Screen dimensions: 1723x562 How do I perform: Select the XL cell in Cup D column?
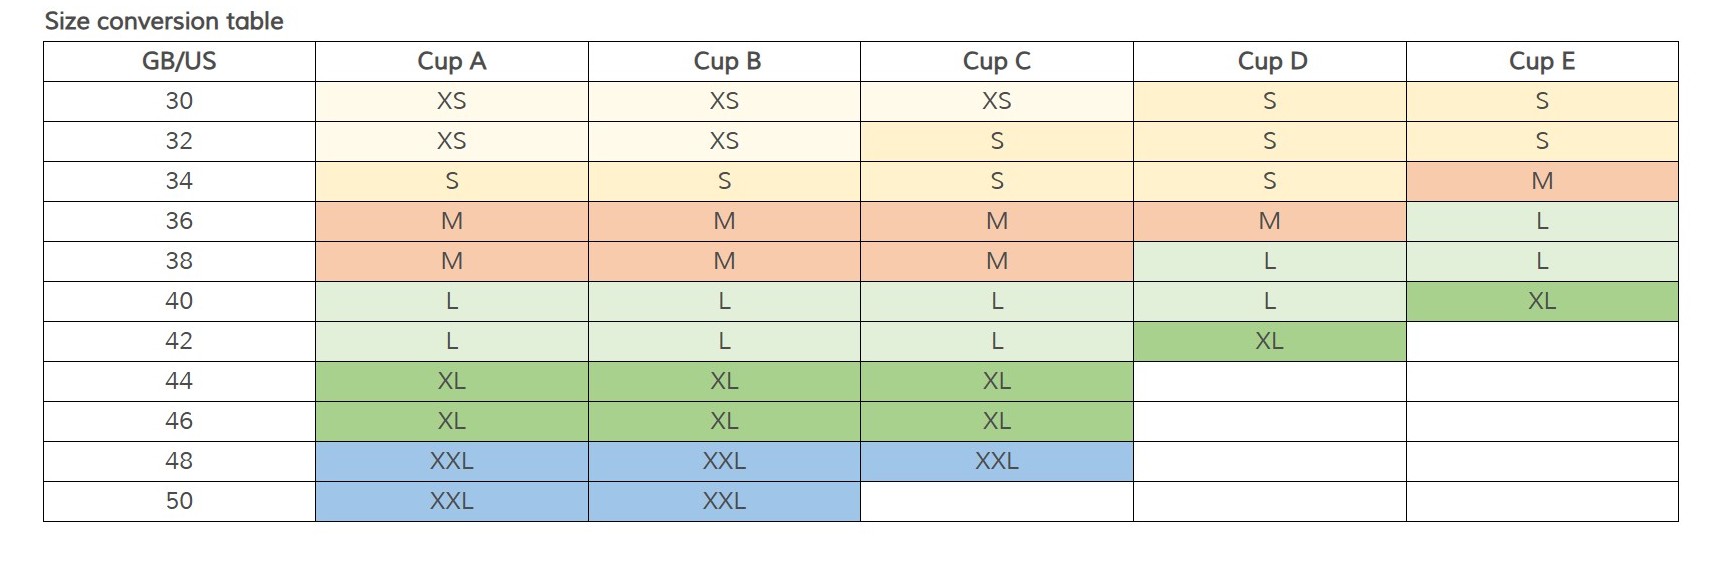tap(1269, 341)
